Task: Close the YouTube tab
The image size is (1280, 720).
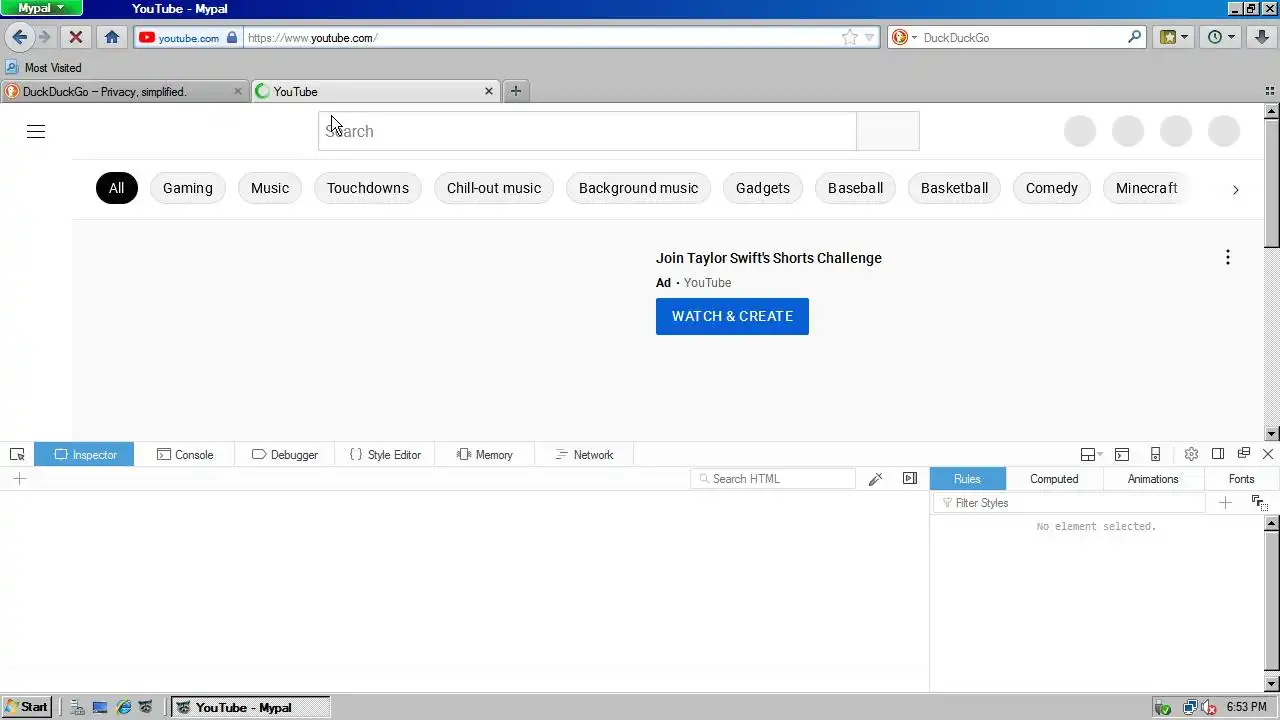Action: click(x=489, y=91)
